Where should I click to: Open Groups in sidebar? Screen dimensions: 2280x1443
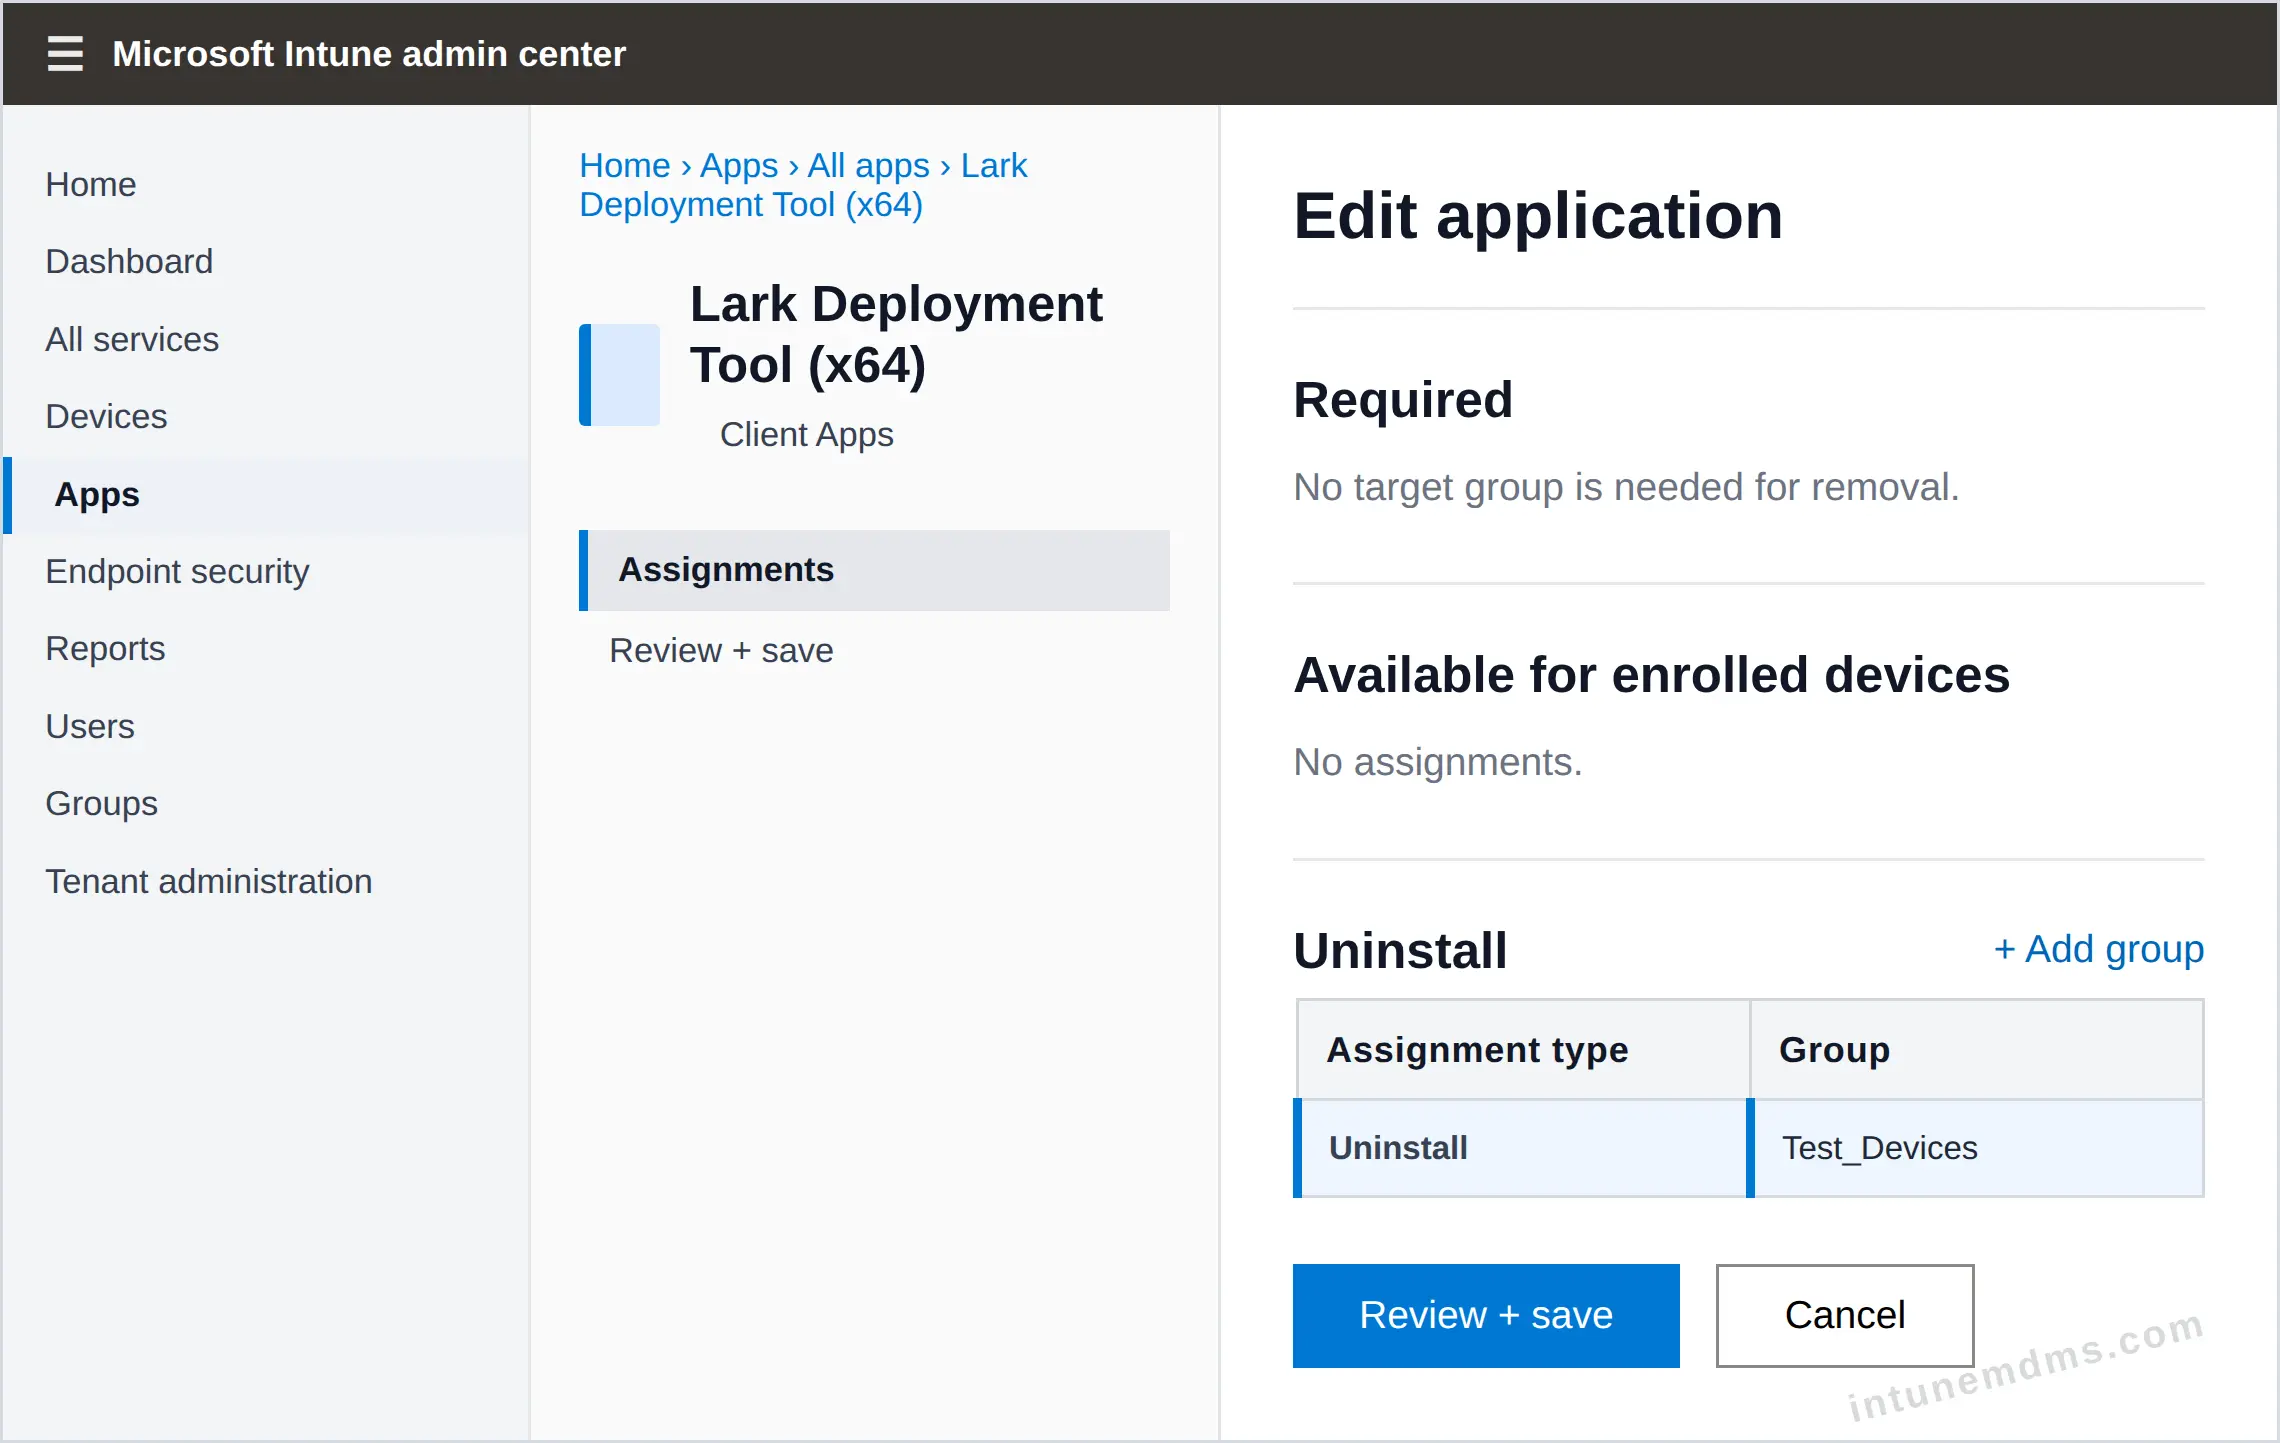pos(101,803)
